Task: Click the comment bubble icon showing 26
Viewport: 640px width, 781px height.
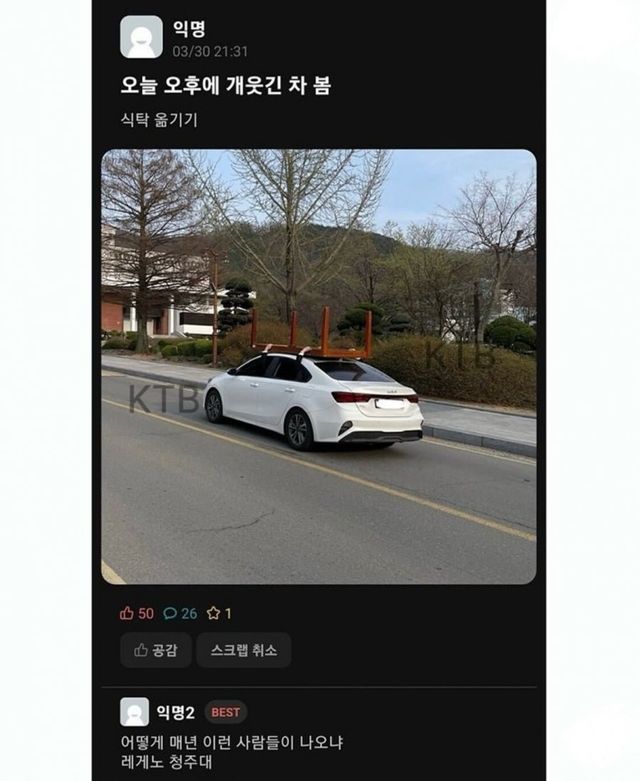Action: click(x=170, y=613)
